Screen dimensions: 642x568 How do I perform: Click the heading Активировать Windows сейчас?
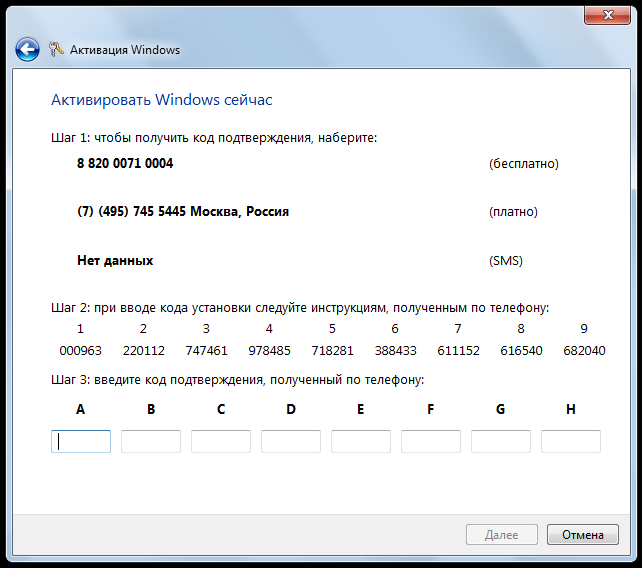point(161,100)
